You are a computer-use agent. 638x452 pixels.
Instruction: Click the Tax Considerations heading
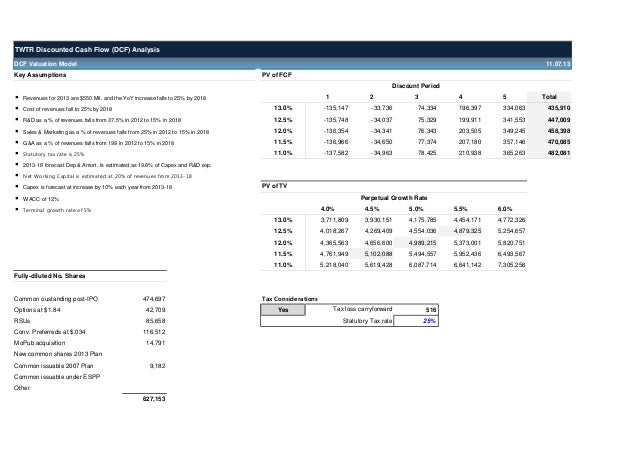tap(289, 299)
